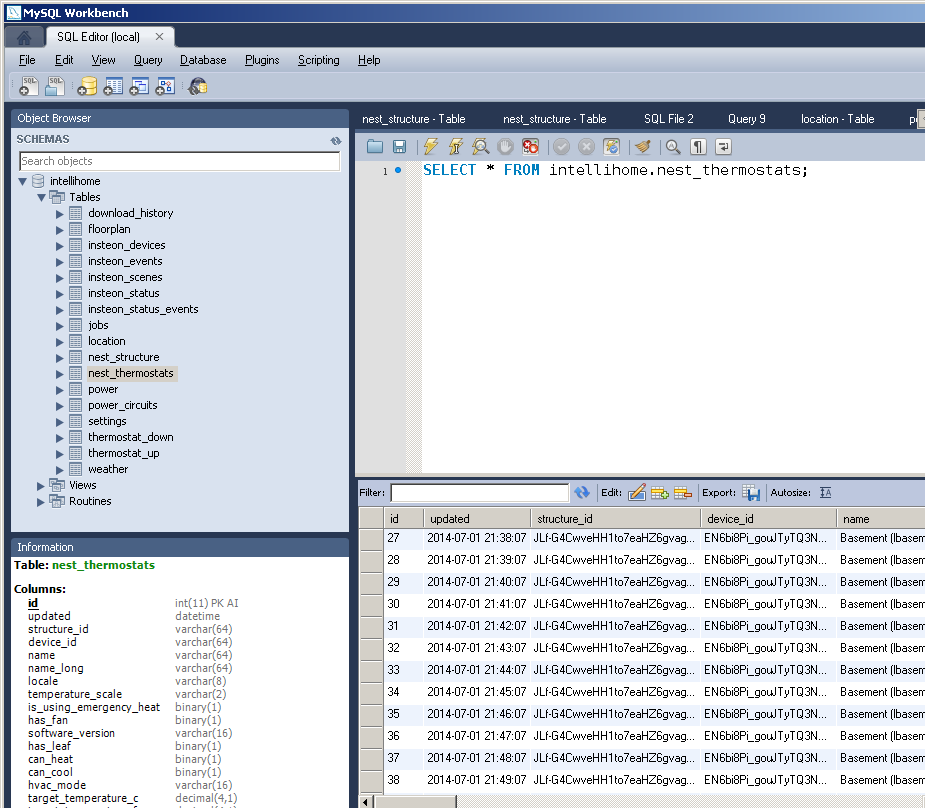Click the cell 2014-07-01 21:38:07
925x808 pixels.
point(477,538)
